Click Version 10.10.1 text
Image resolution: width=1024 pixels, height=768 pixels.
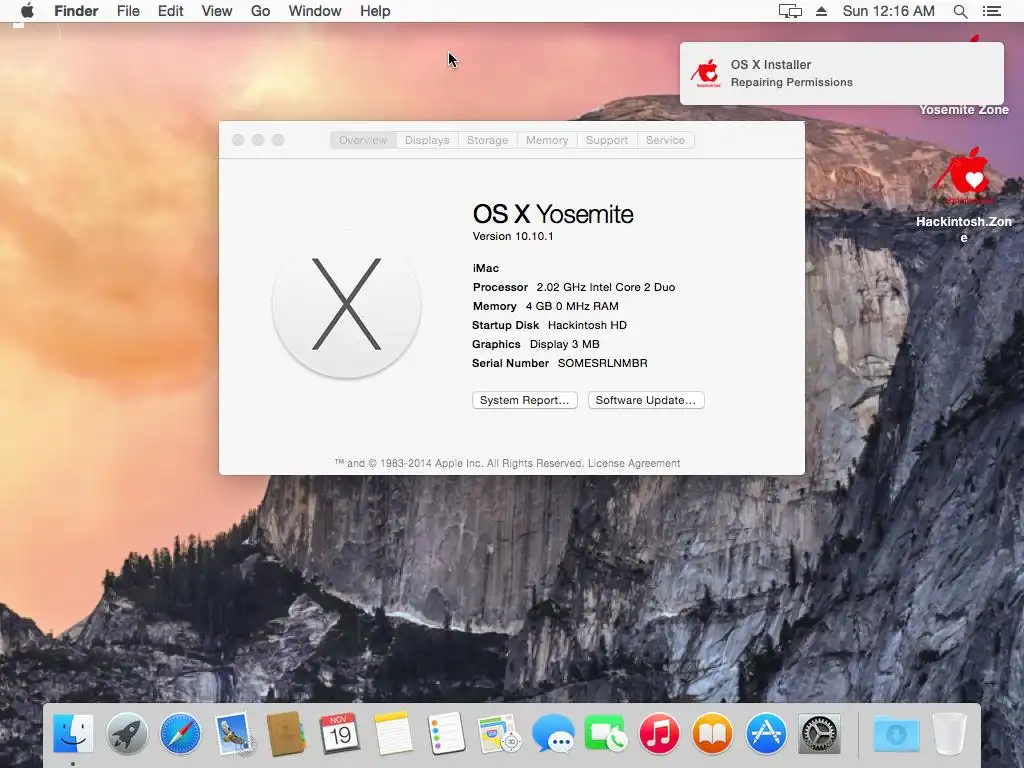point(513,236)
